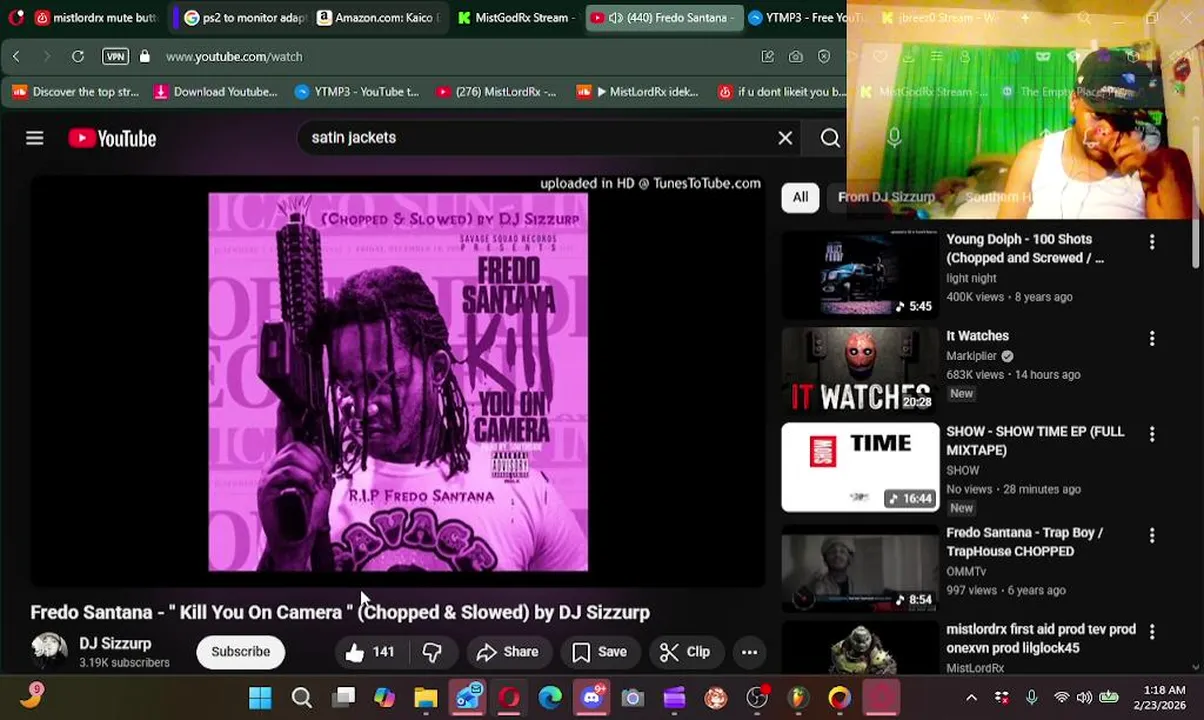This screenshot has height=720, width=1204.
Task: Open Microsoft Edge from taskbar
Action: pos(550,698)
